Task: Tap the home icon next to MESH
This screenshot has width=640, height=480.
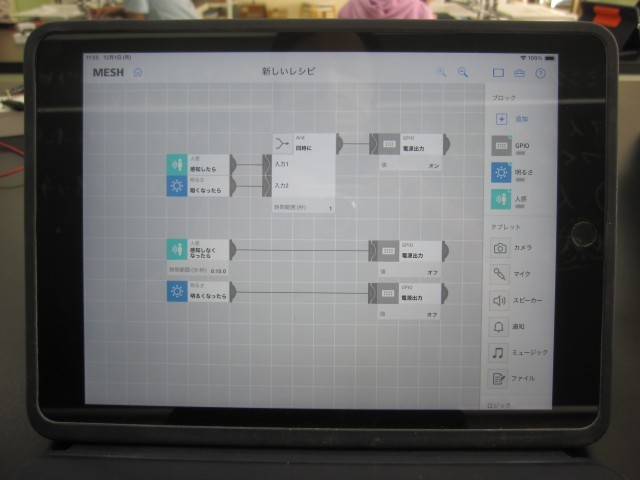Action: coord(138,72)
